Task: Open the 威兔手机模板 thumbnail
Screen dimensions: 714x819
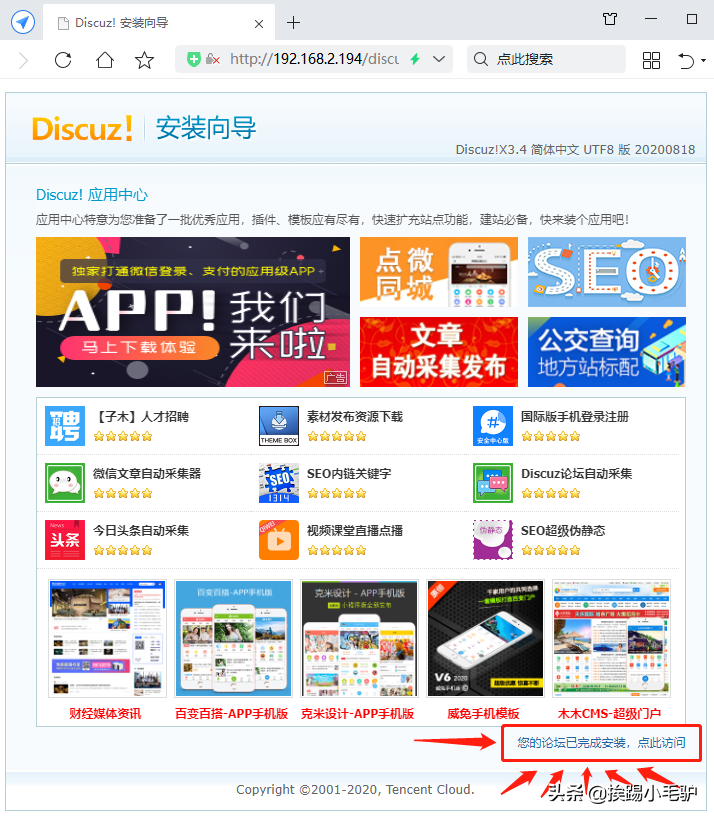Action: click(x=485, y=638)
